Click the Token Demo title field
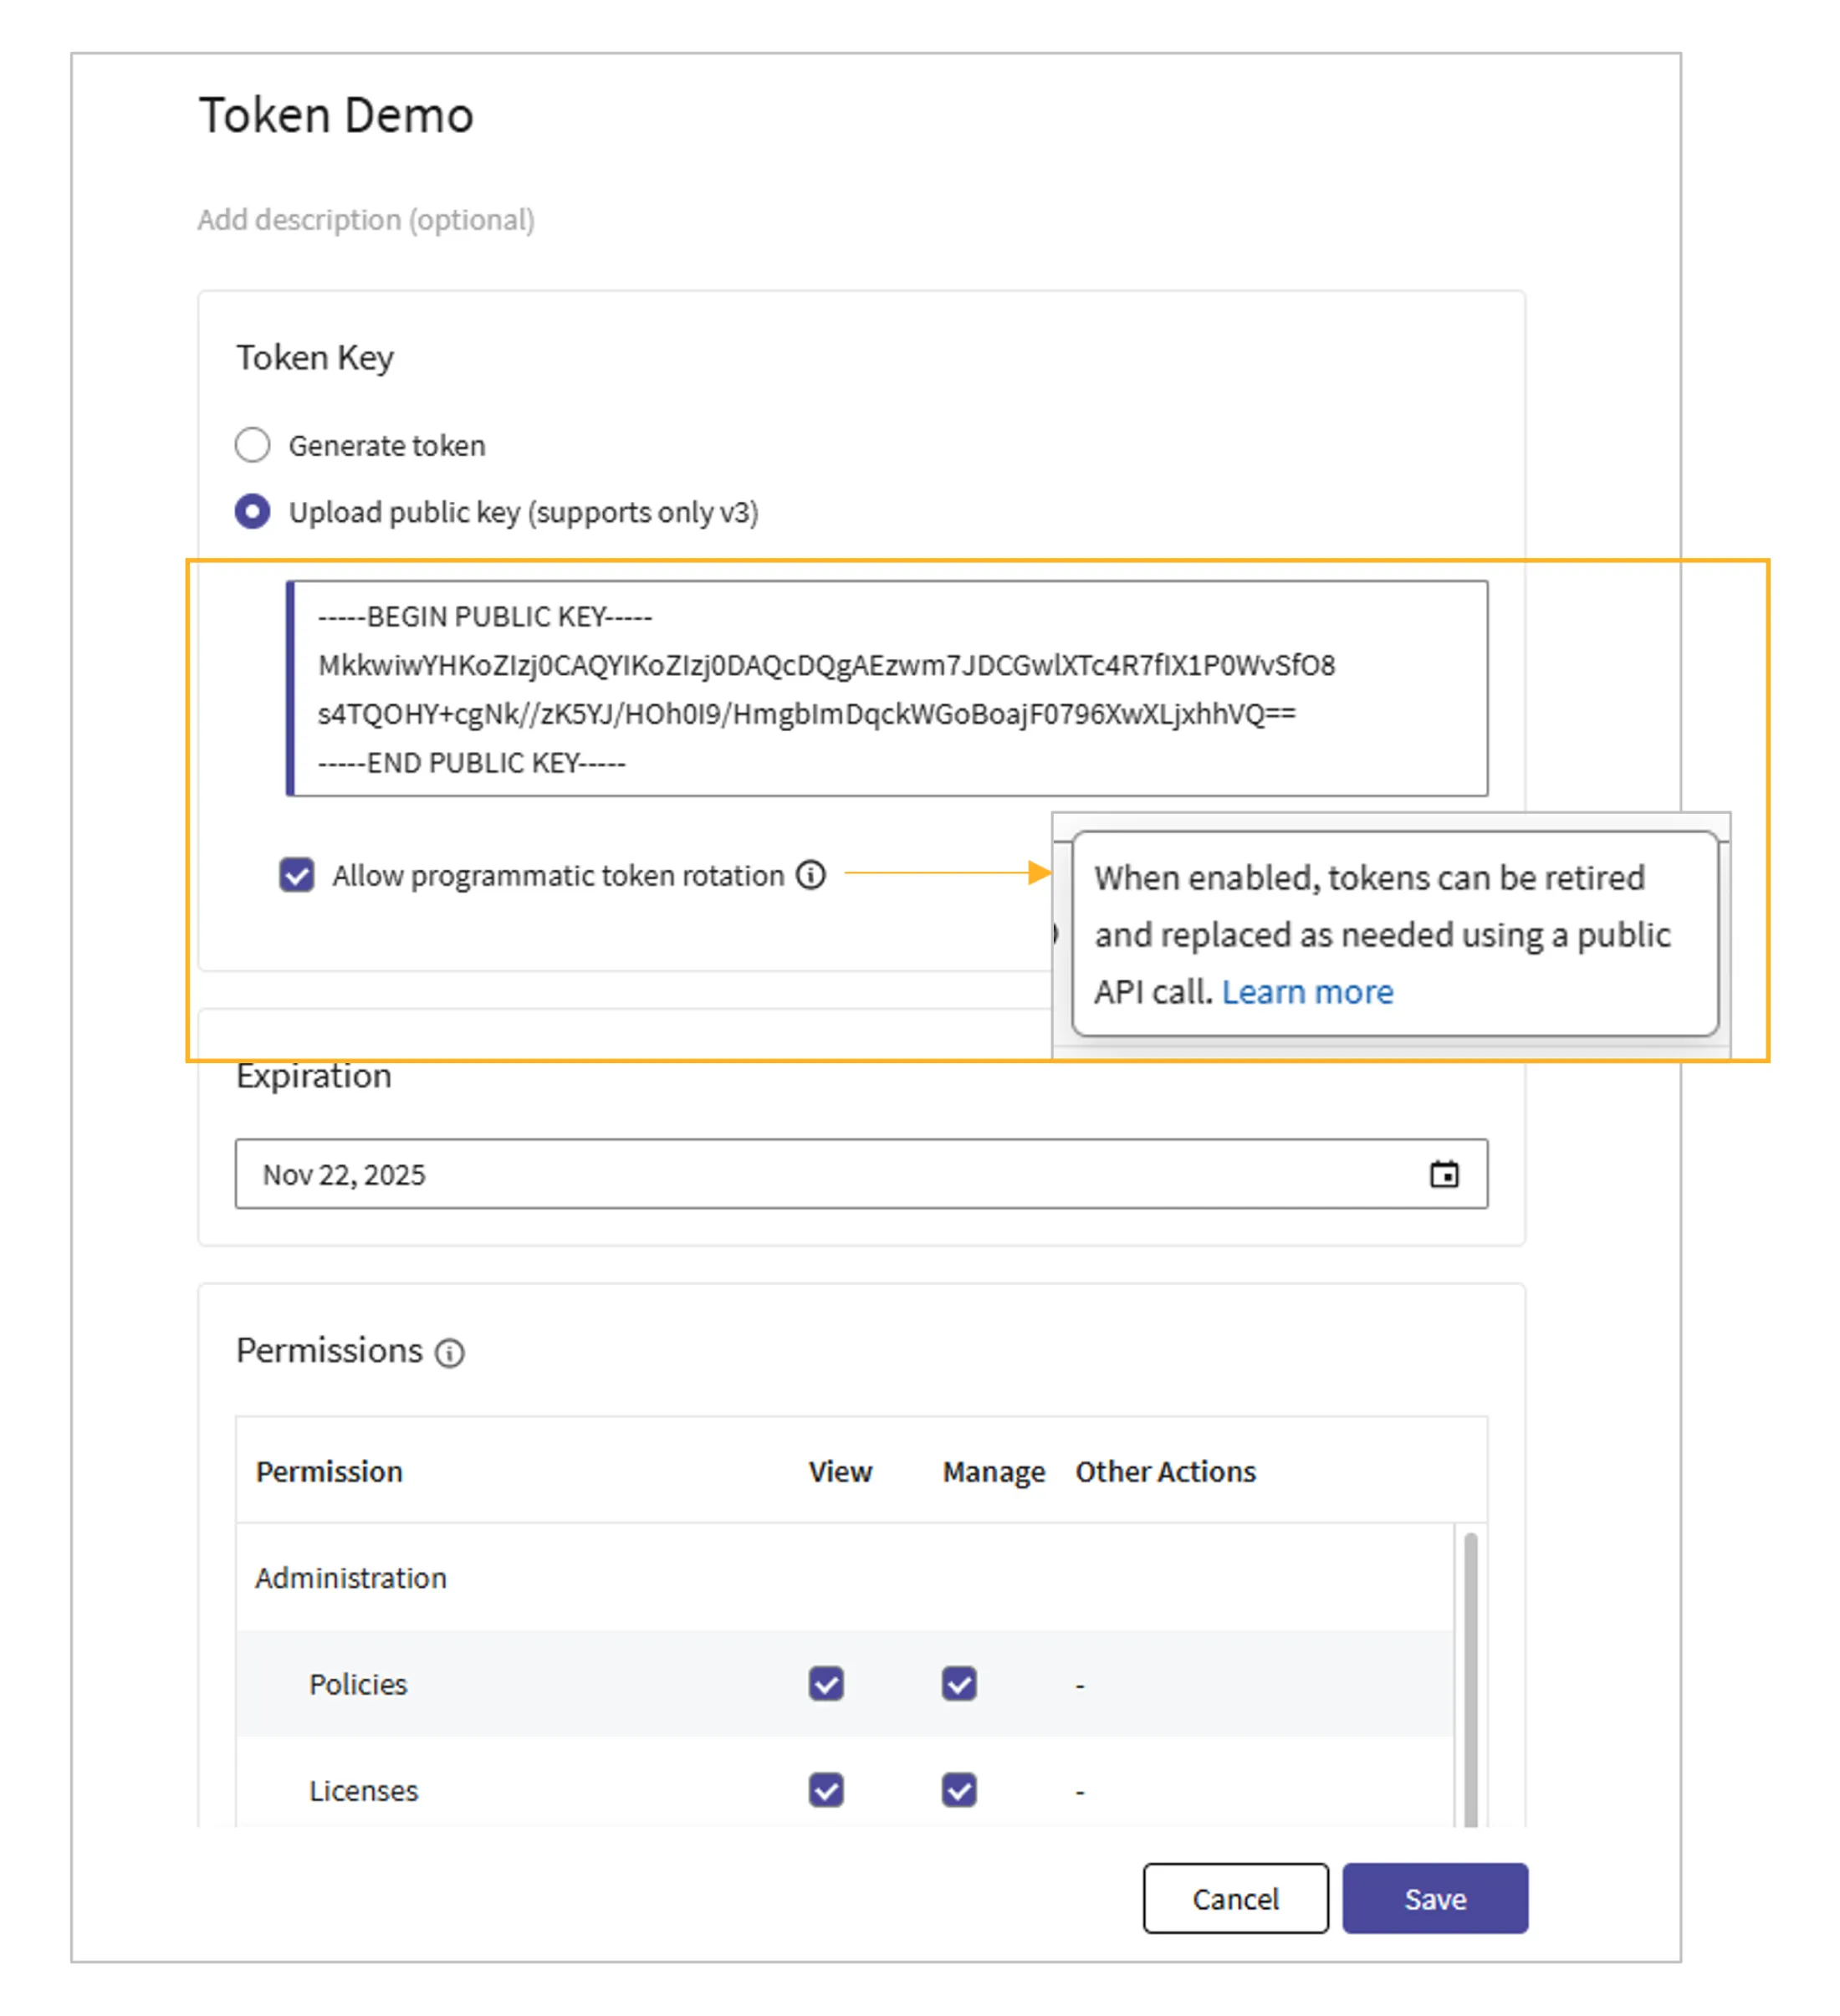 [x=336, y=116]
